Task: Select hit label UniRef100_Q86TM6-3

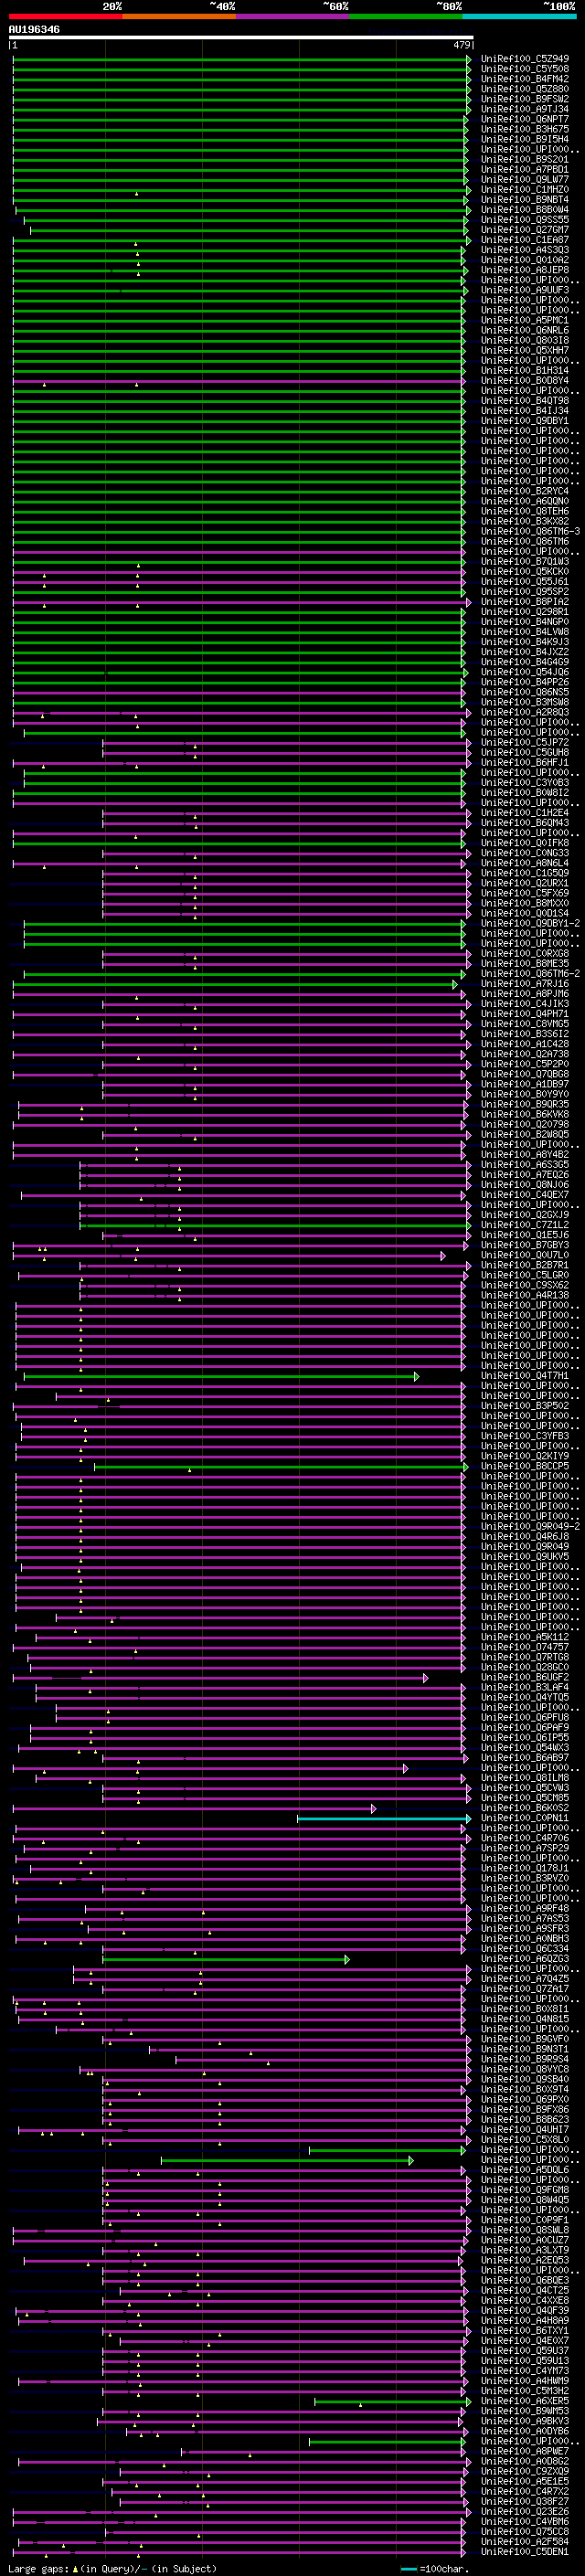Action: pyautogui.click(x=531, y=532)
